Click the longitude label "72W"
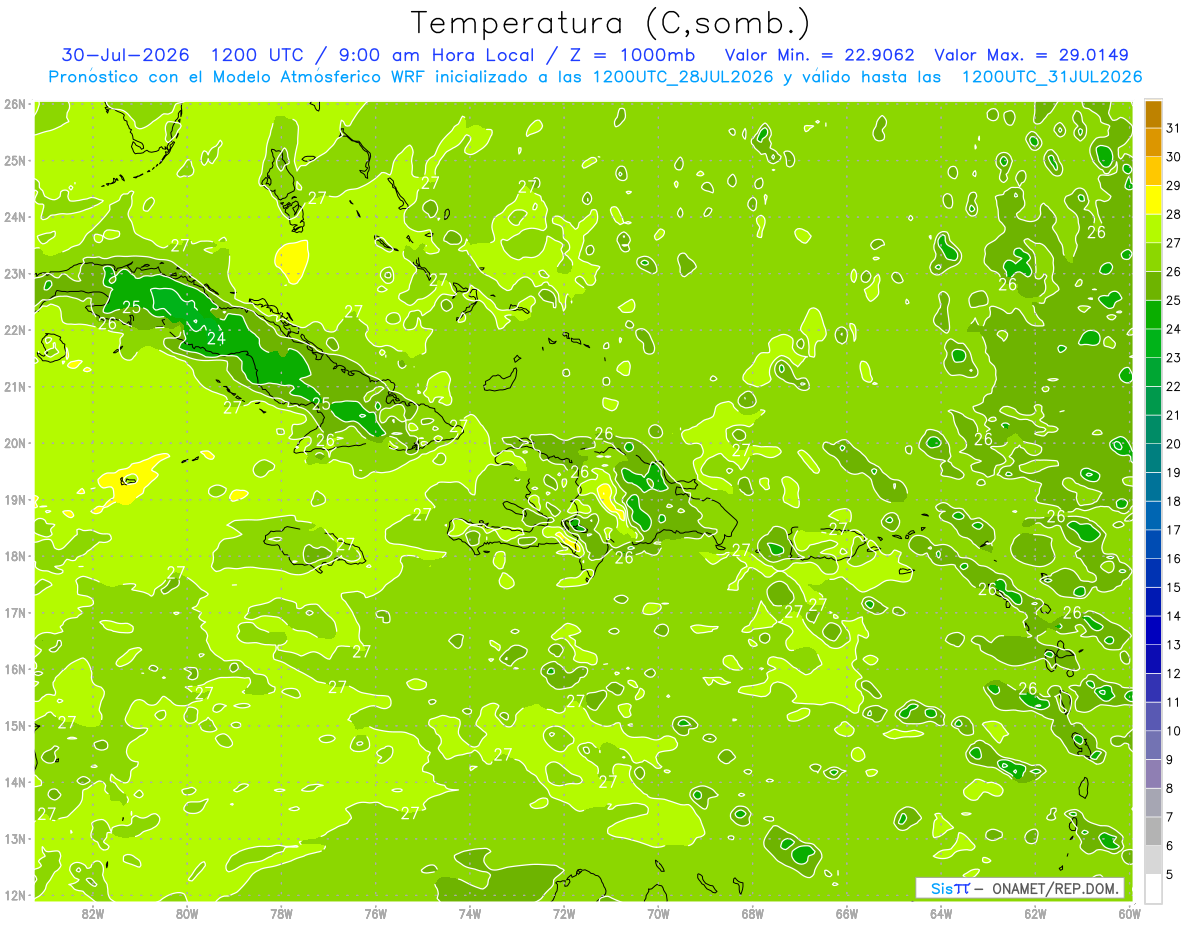The image size is (1200, 927). [x=564, y=913]
